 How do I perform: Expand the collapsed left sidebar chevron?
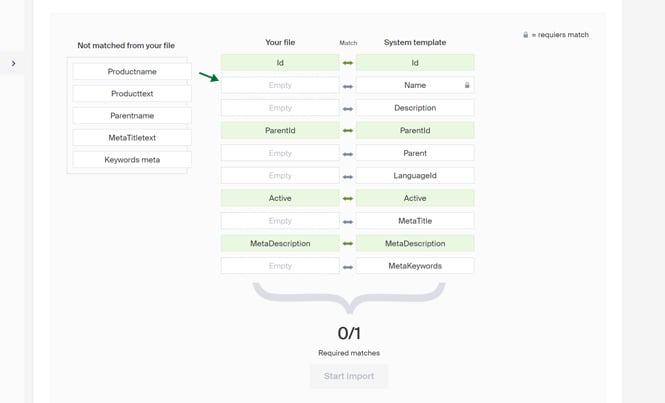pos(13,64)
